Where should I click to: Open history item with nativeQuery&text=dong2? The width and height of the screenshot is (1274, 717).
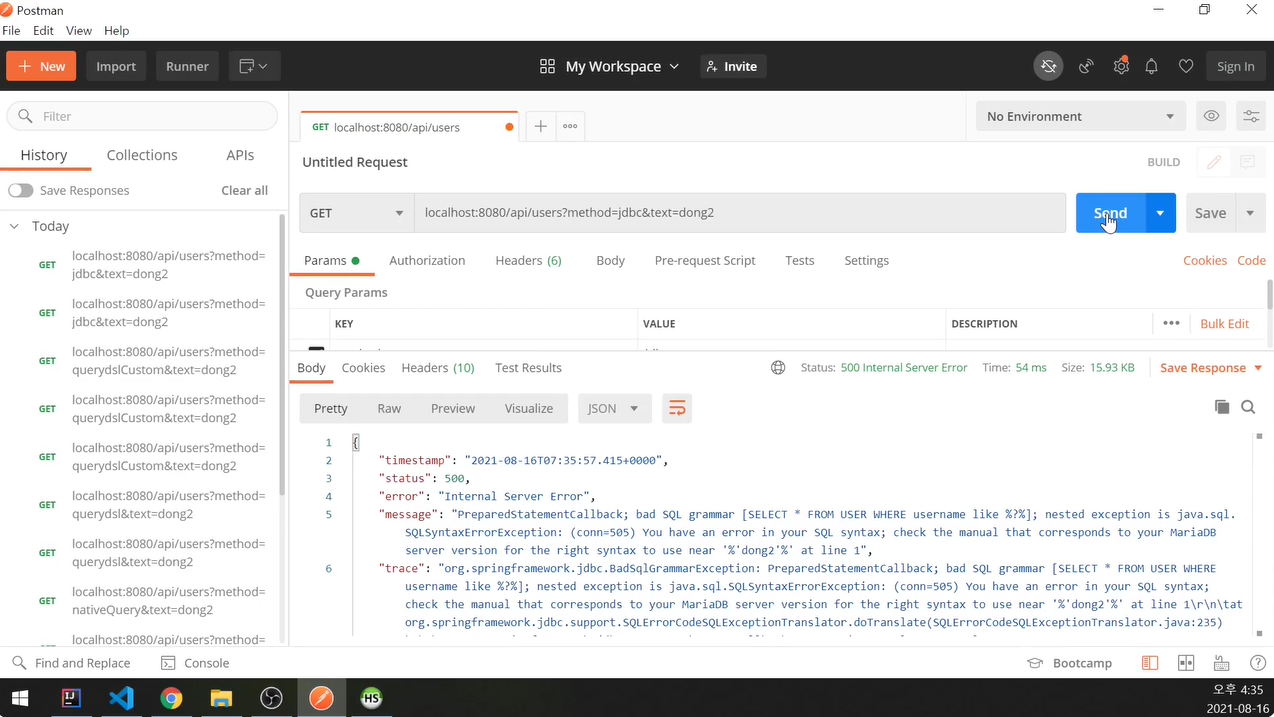pos(168,600)
